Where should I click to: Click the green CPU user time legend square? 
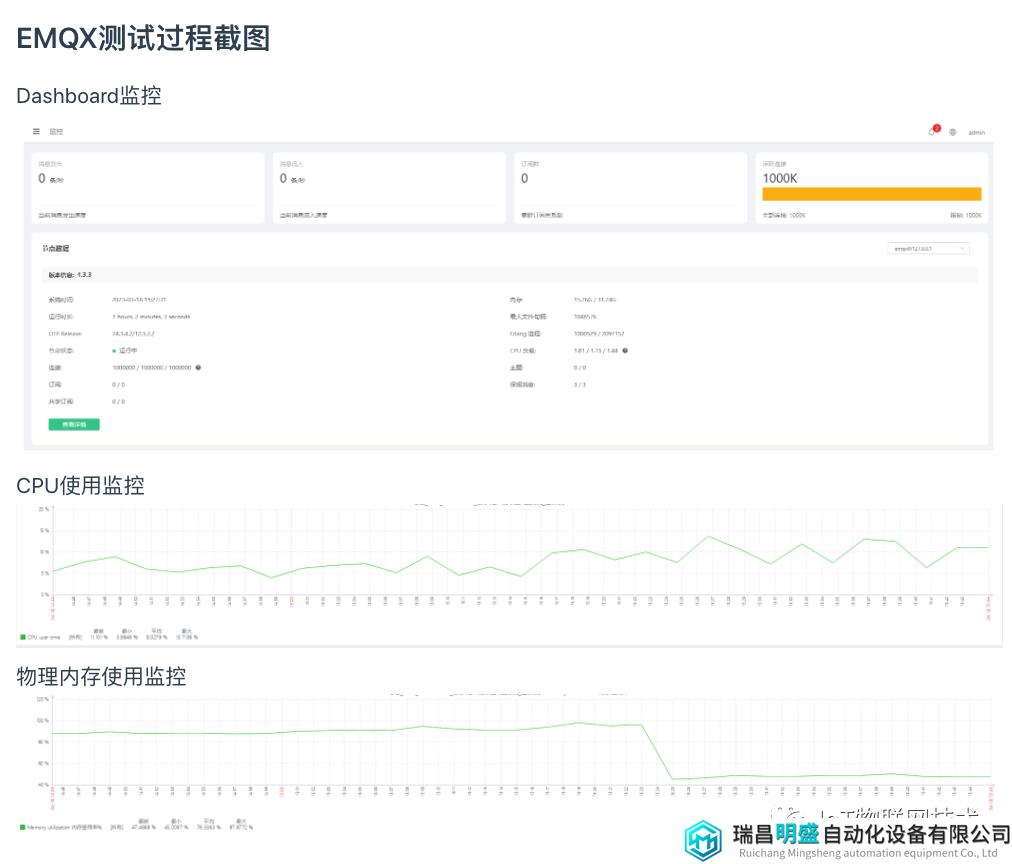pyautogui.click(x=23, y=637)
